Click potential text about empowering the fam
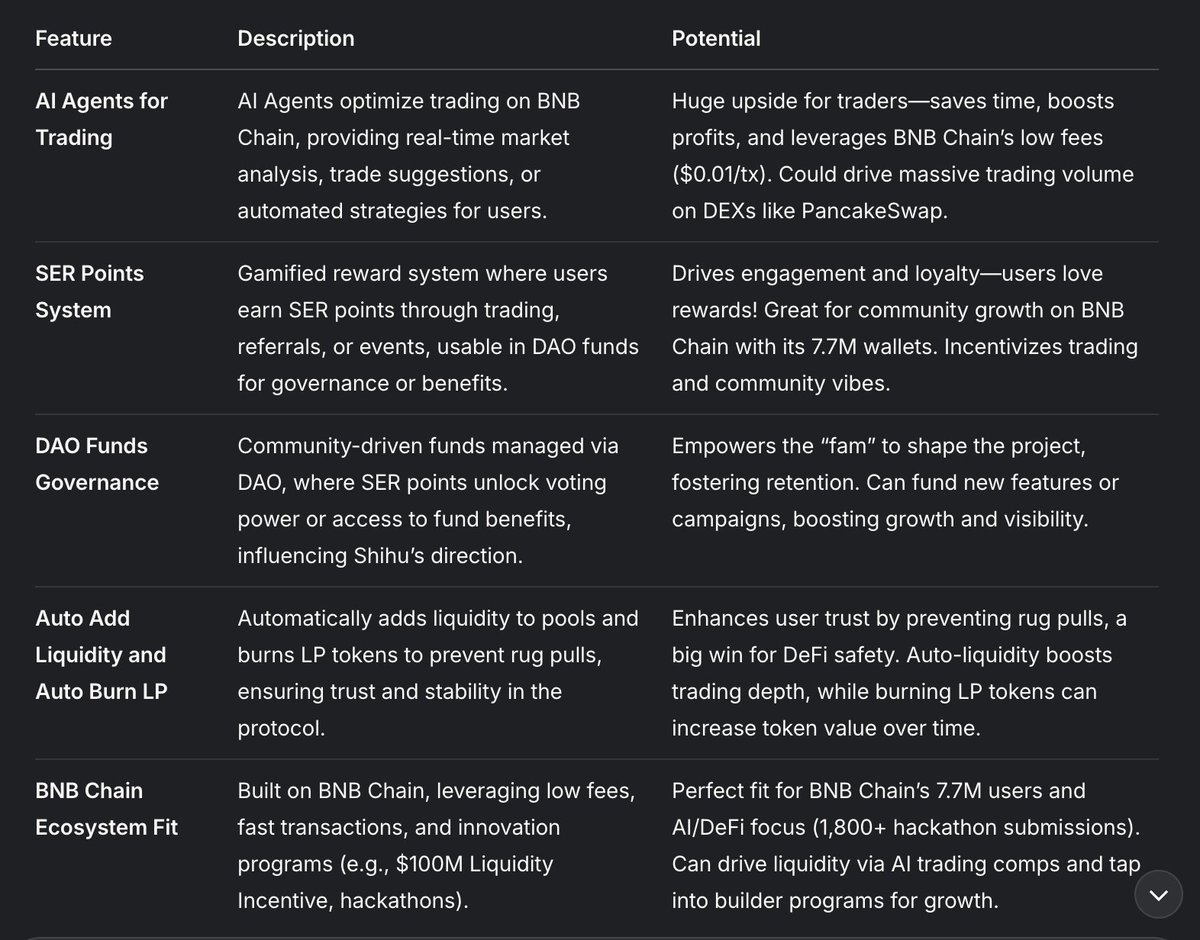1200x940 pixels. tap(895, 483)
